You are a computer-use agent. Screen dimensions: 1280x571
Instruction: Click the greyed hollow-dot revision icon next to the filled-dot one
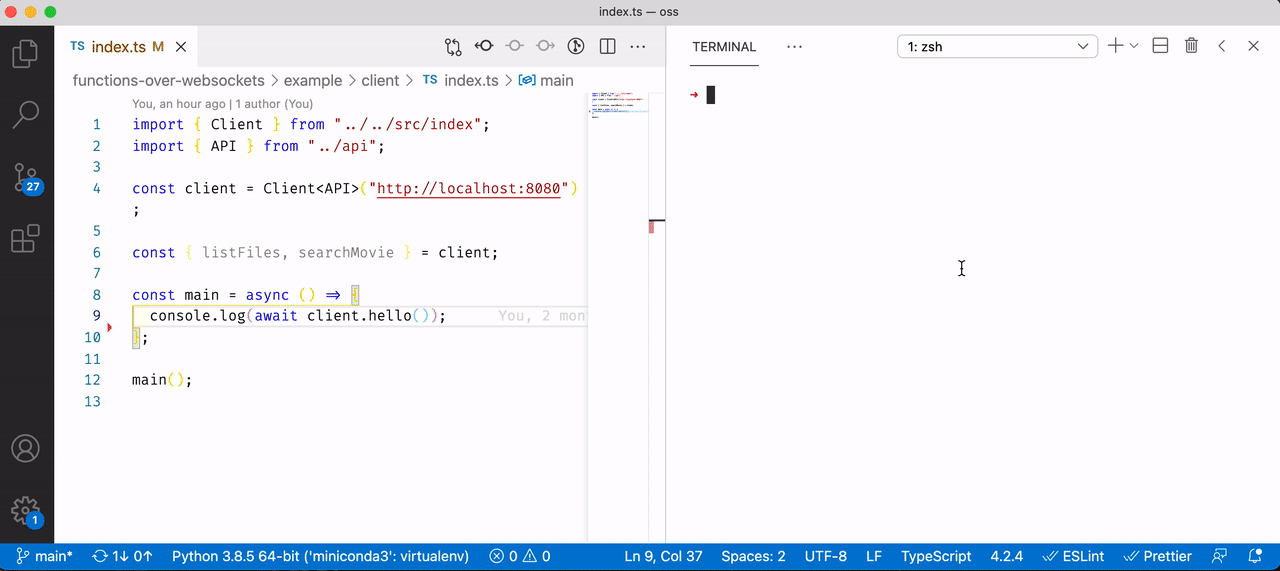pyautogui.click(x=515, y=46)
